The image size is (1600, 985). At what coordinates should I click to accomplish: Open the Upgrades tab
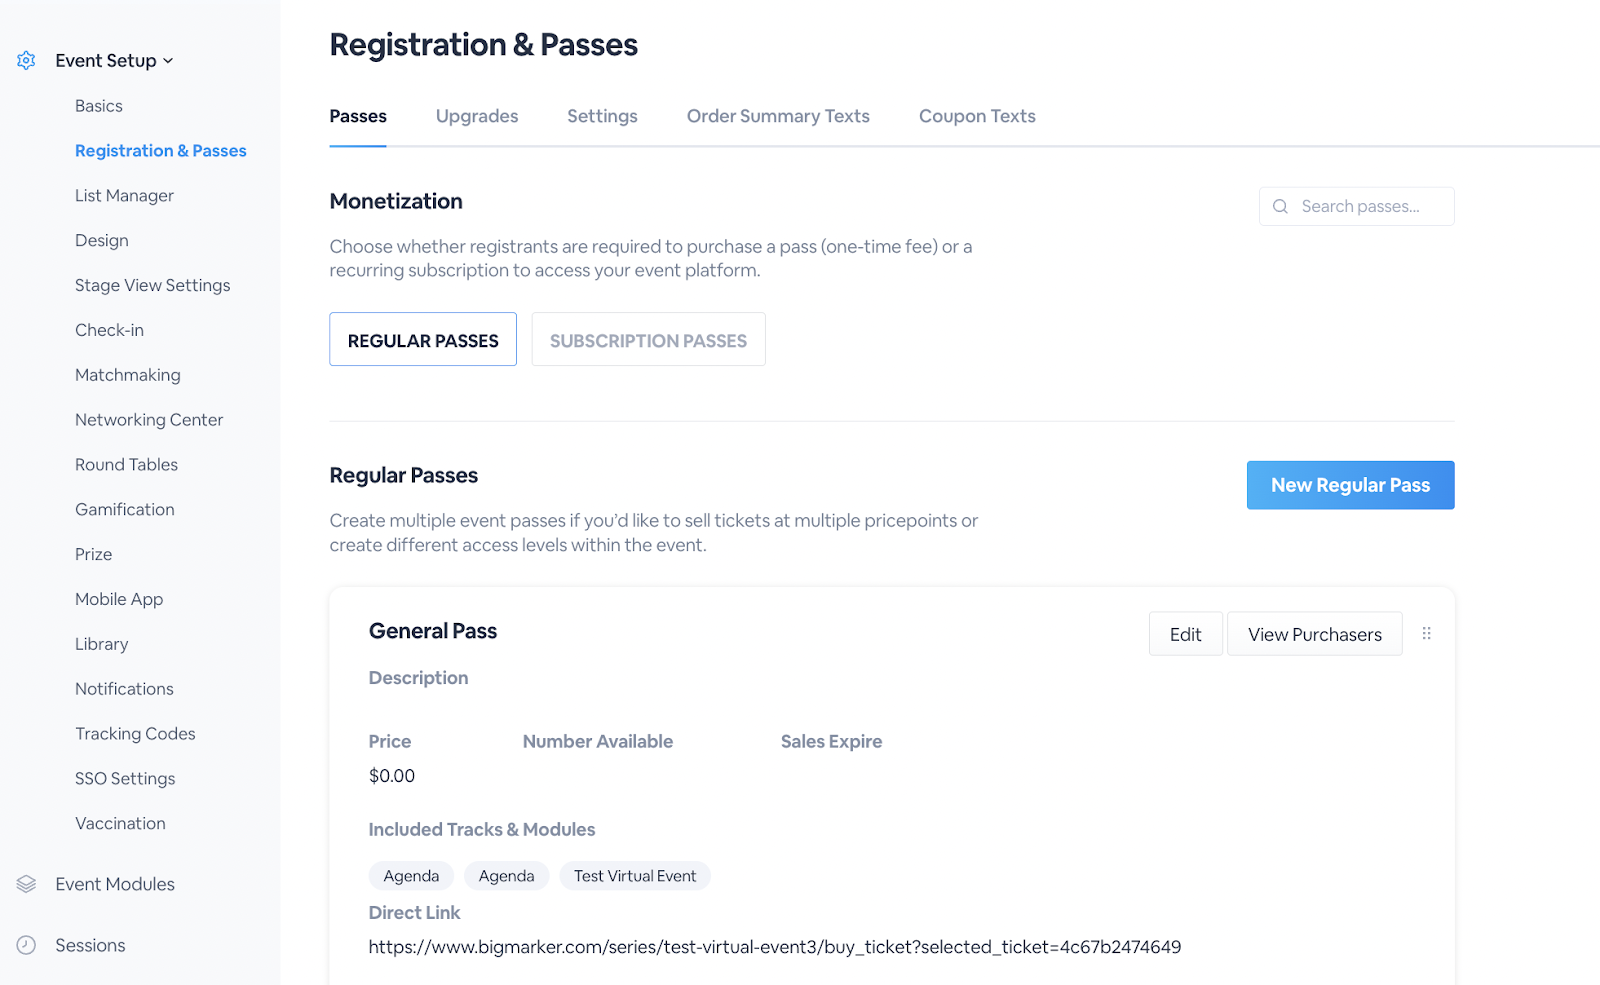[477, 116]
